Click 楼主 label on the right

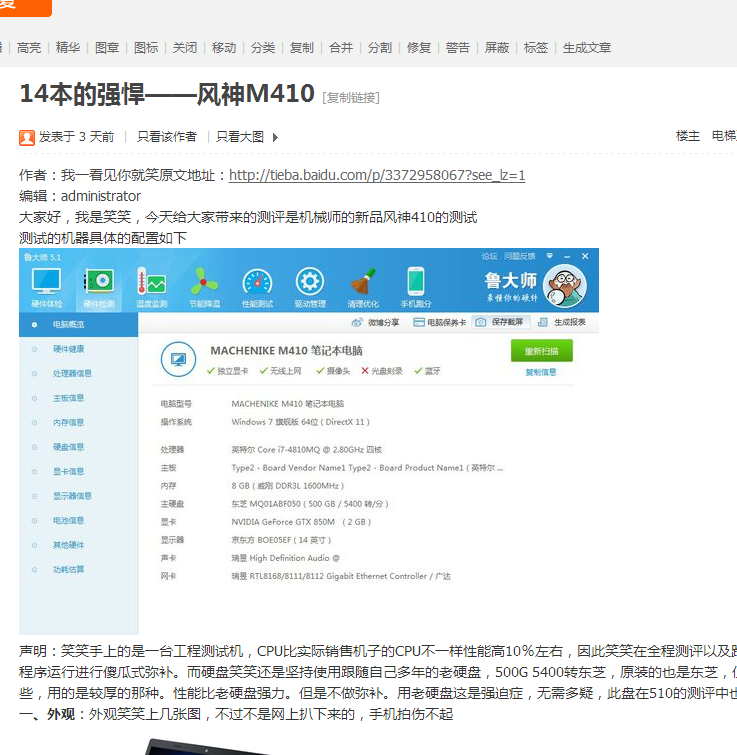point(687,136)
